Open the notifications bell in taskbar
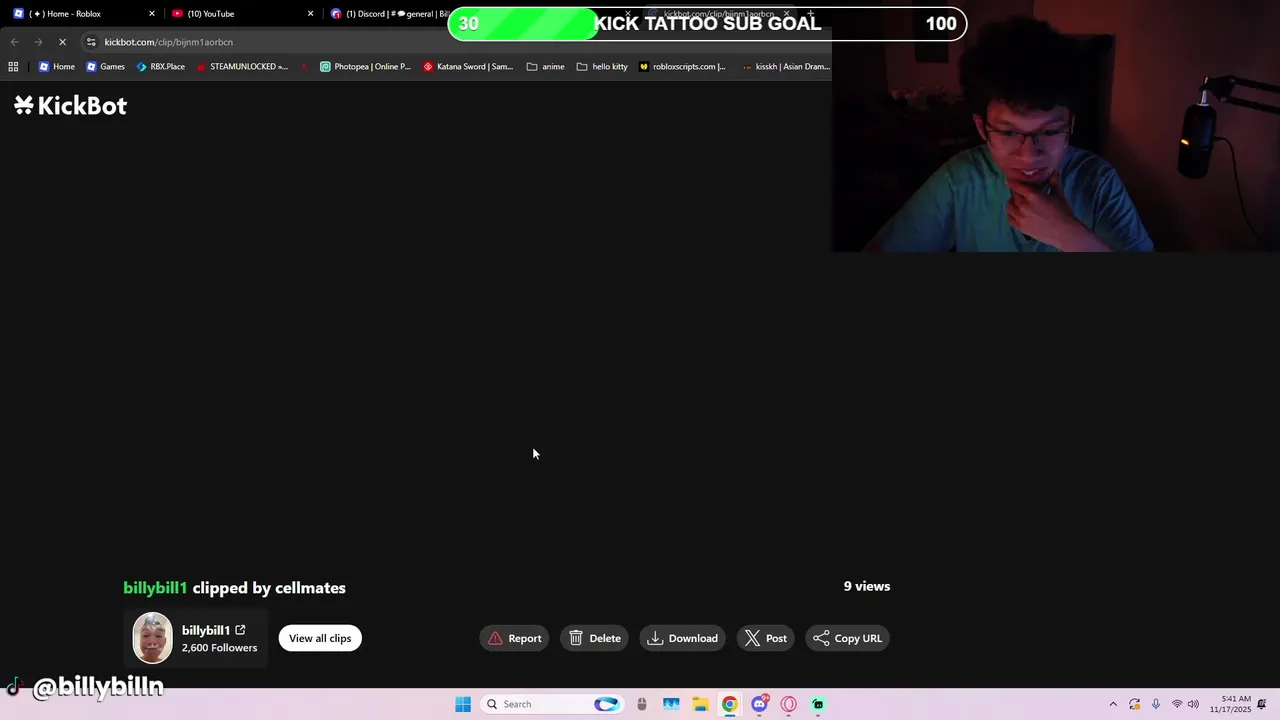The width and height of the screenshot is (1280, 720). click(1262, 704)
